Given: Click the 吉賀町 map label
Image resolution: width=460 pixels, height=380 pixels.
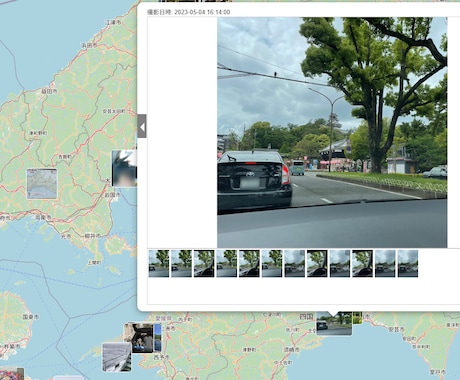Looking at the screenshot, I should (65, 156).
